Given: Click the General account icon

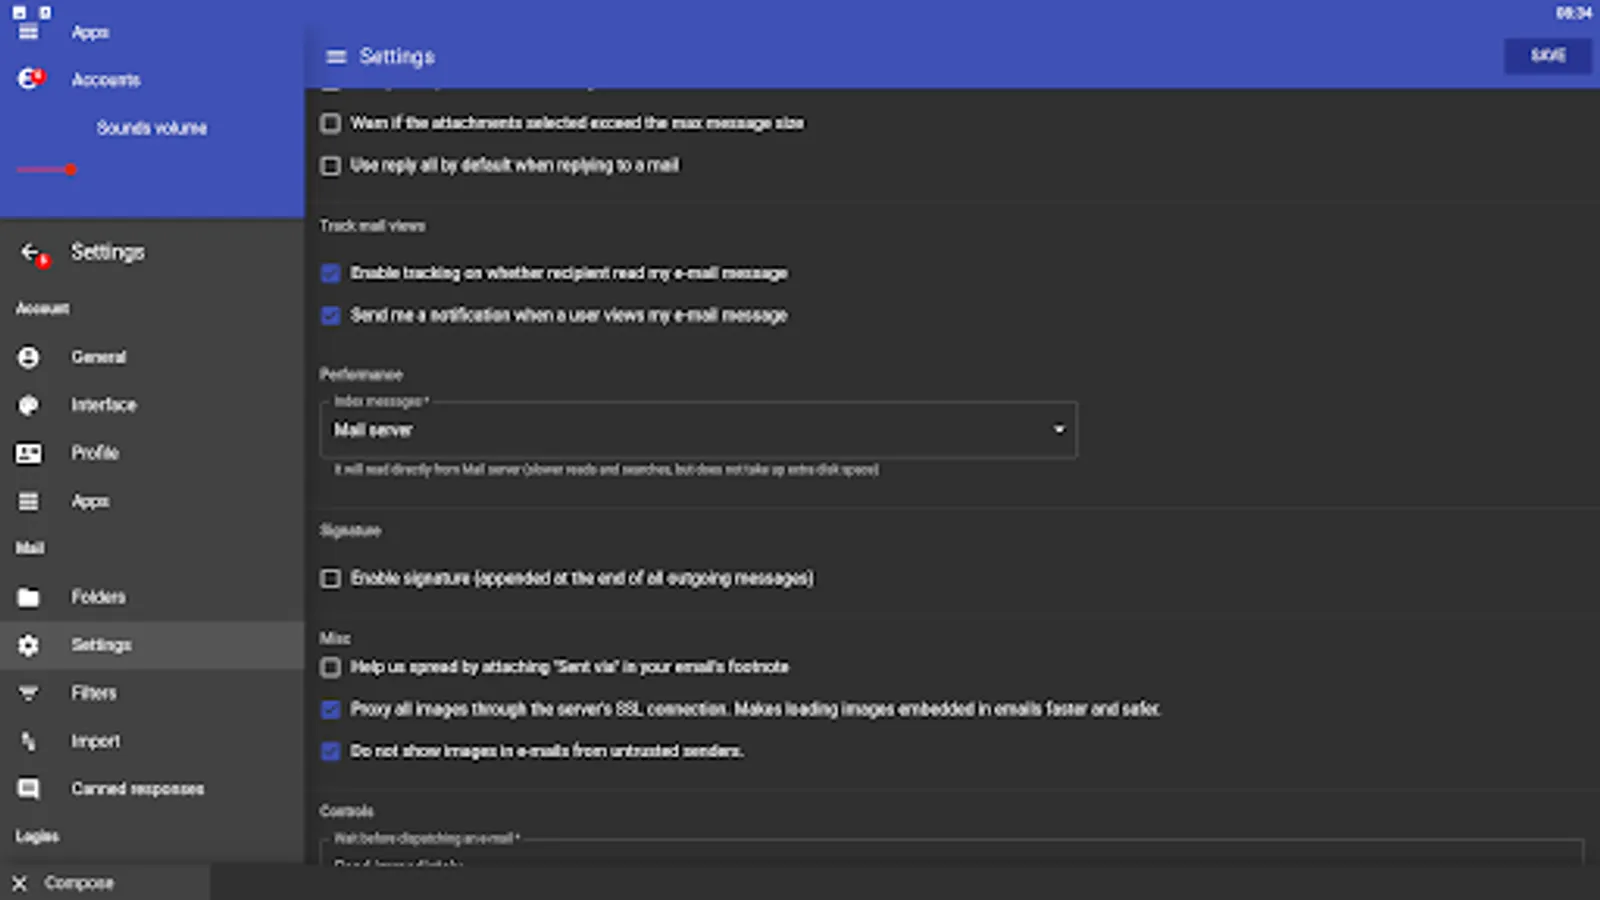Looking at the screenshot, I should pyautogui.click(x=29, y=357).
